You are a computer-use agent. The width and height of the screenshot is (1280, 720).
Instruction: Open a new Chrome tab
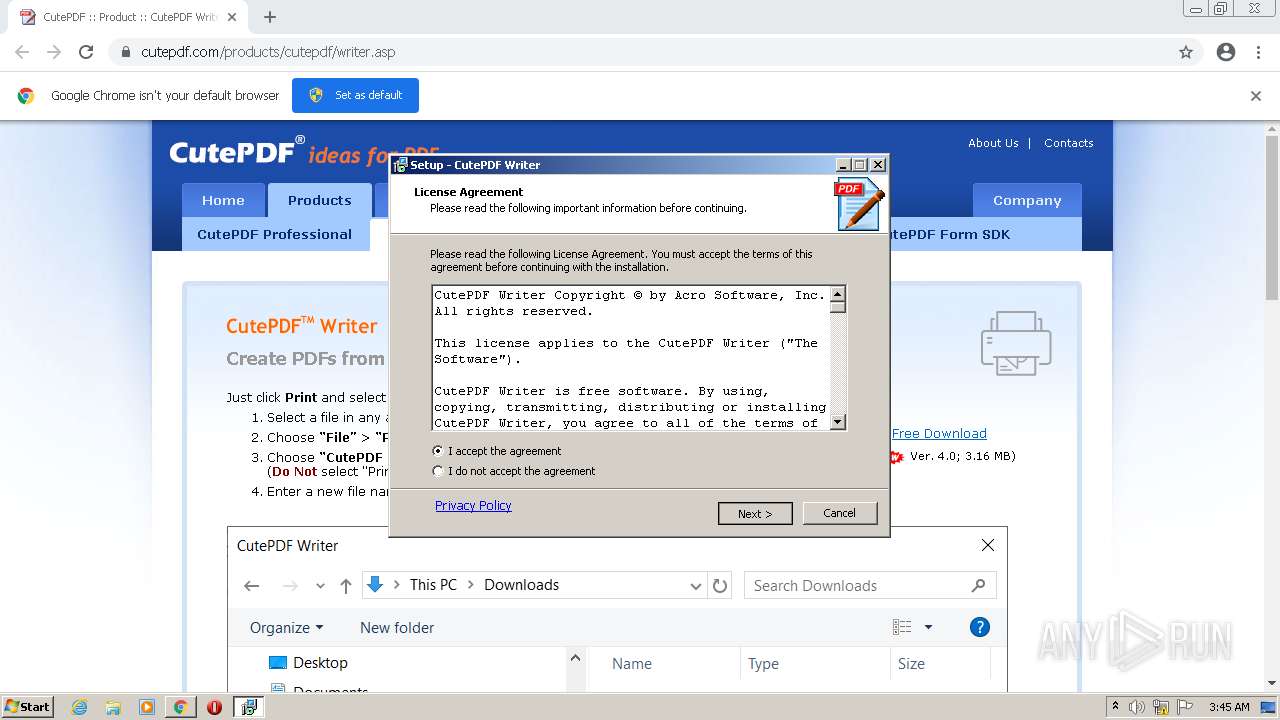pyautogui.click(x=270, y=17)
